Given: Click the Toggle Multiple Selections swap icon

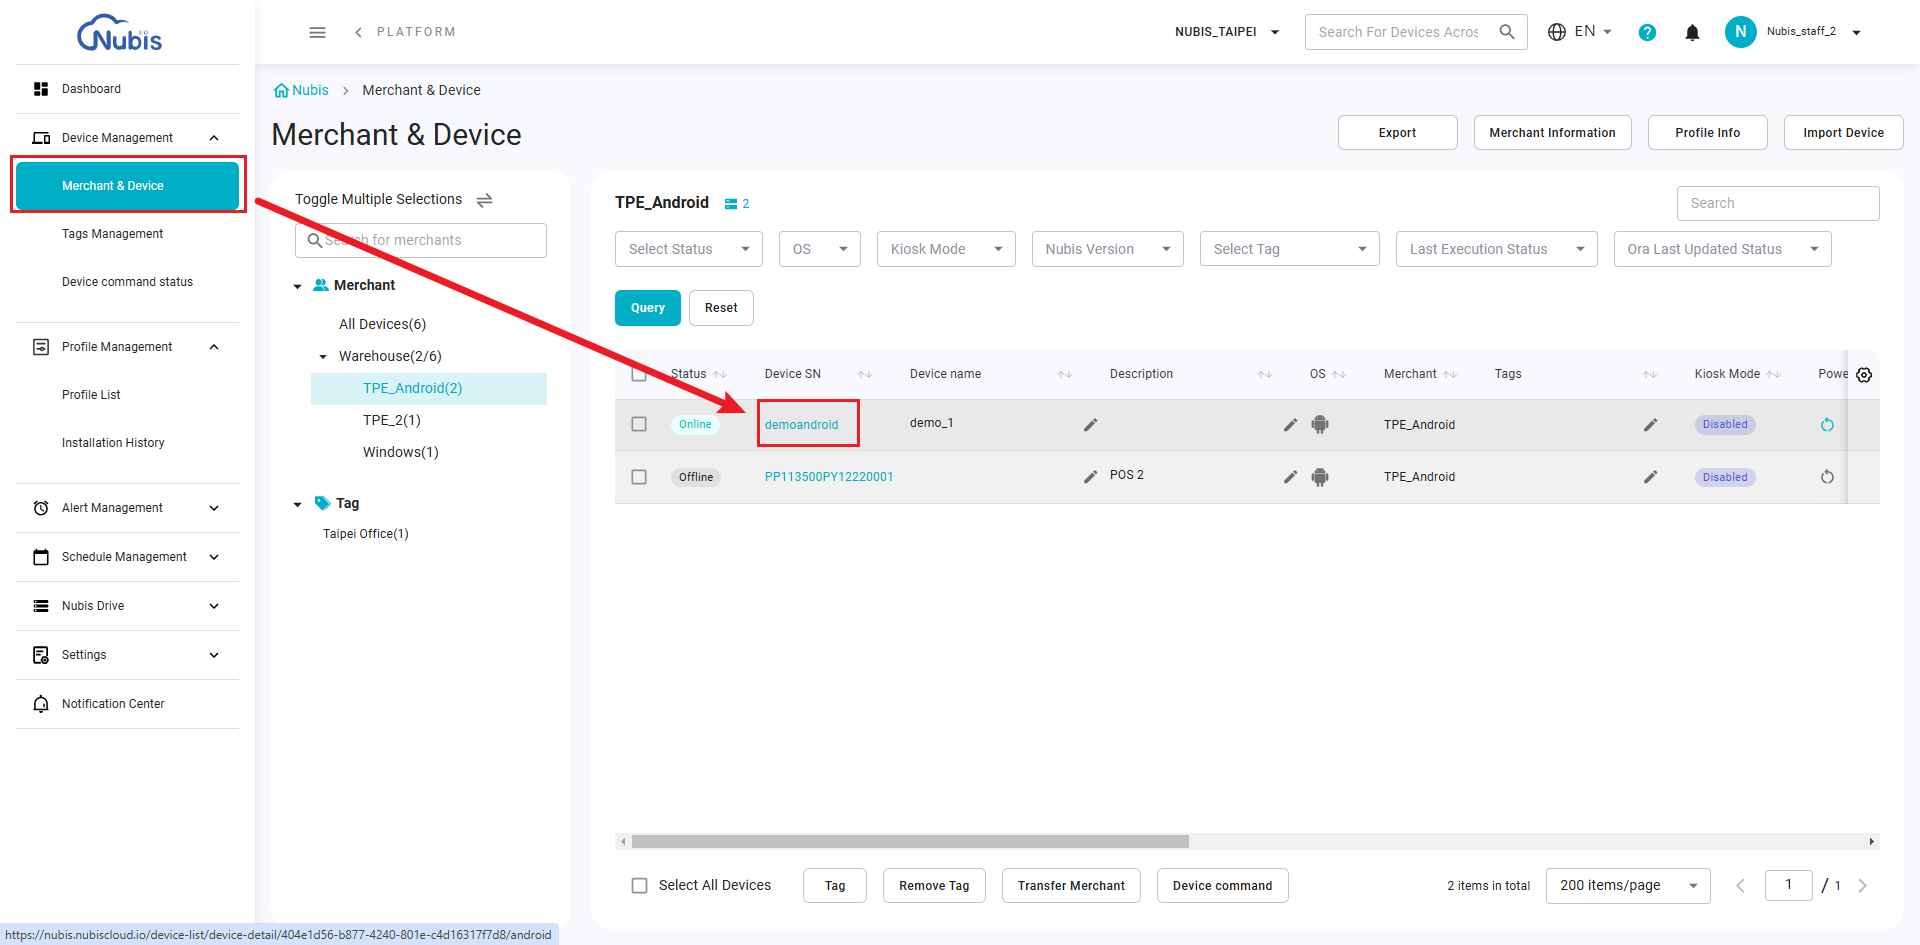Looking at the screenshot, I should (485, 200).
